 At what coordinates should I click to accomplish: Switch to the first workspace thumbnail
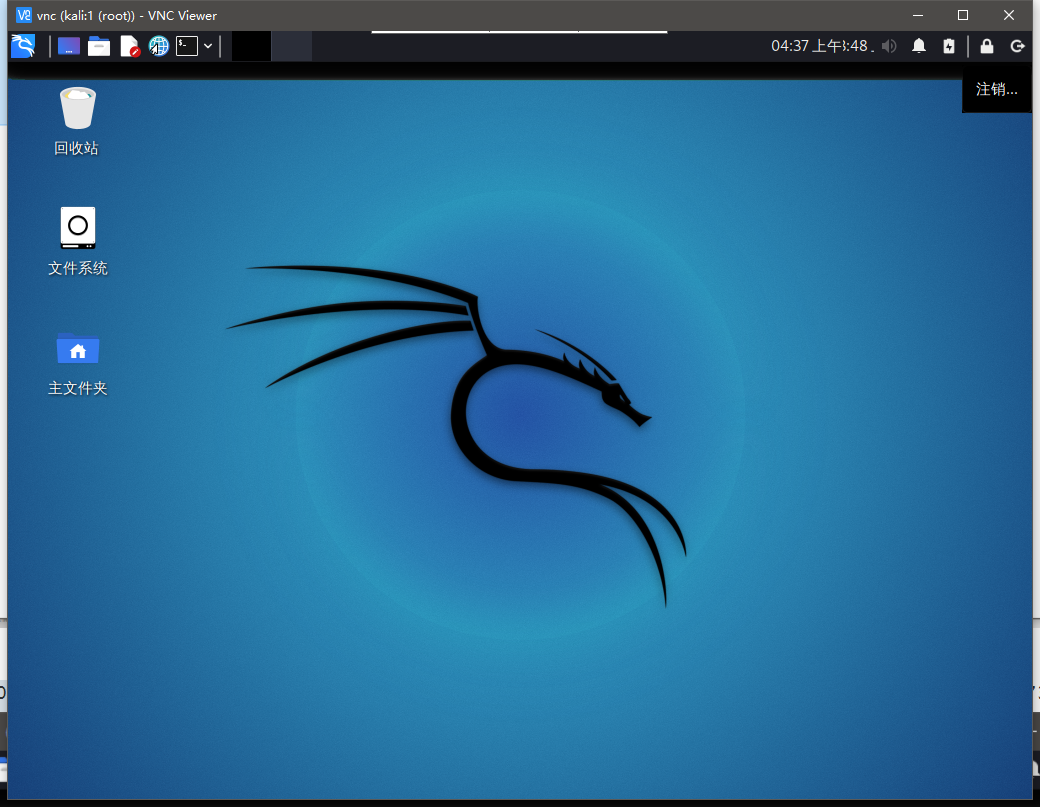(x=251, y=46)
